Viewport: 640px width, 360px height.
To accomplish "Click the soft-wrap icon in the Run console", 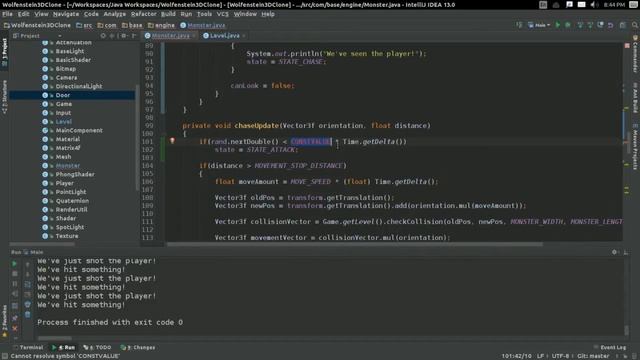I will click(x=27, y=284).
